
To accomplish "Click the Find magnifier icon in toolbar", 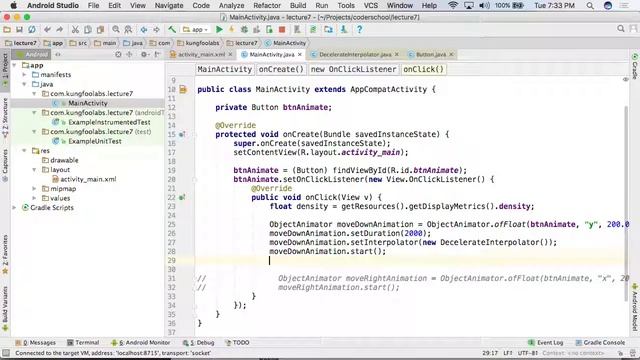I will point(116,29).
